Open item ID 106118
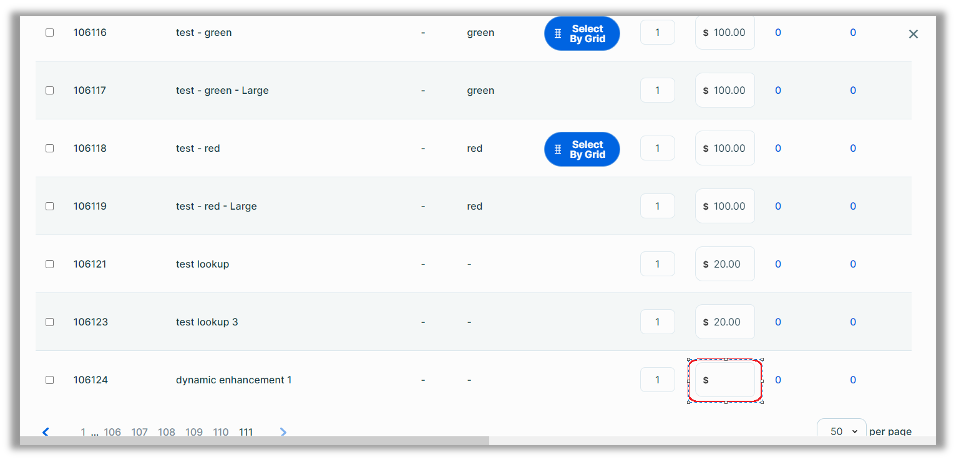Image resolution: width=956 pixels, height=460 pixels. tap(90, 149)
